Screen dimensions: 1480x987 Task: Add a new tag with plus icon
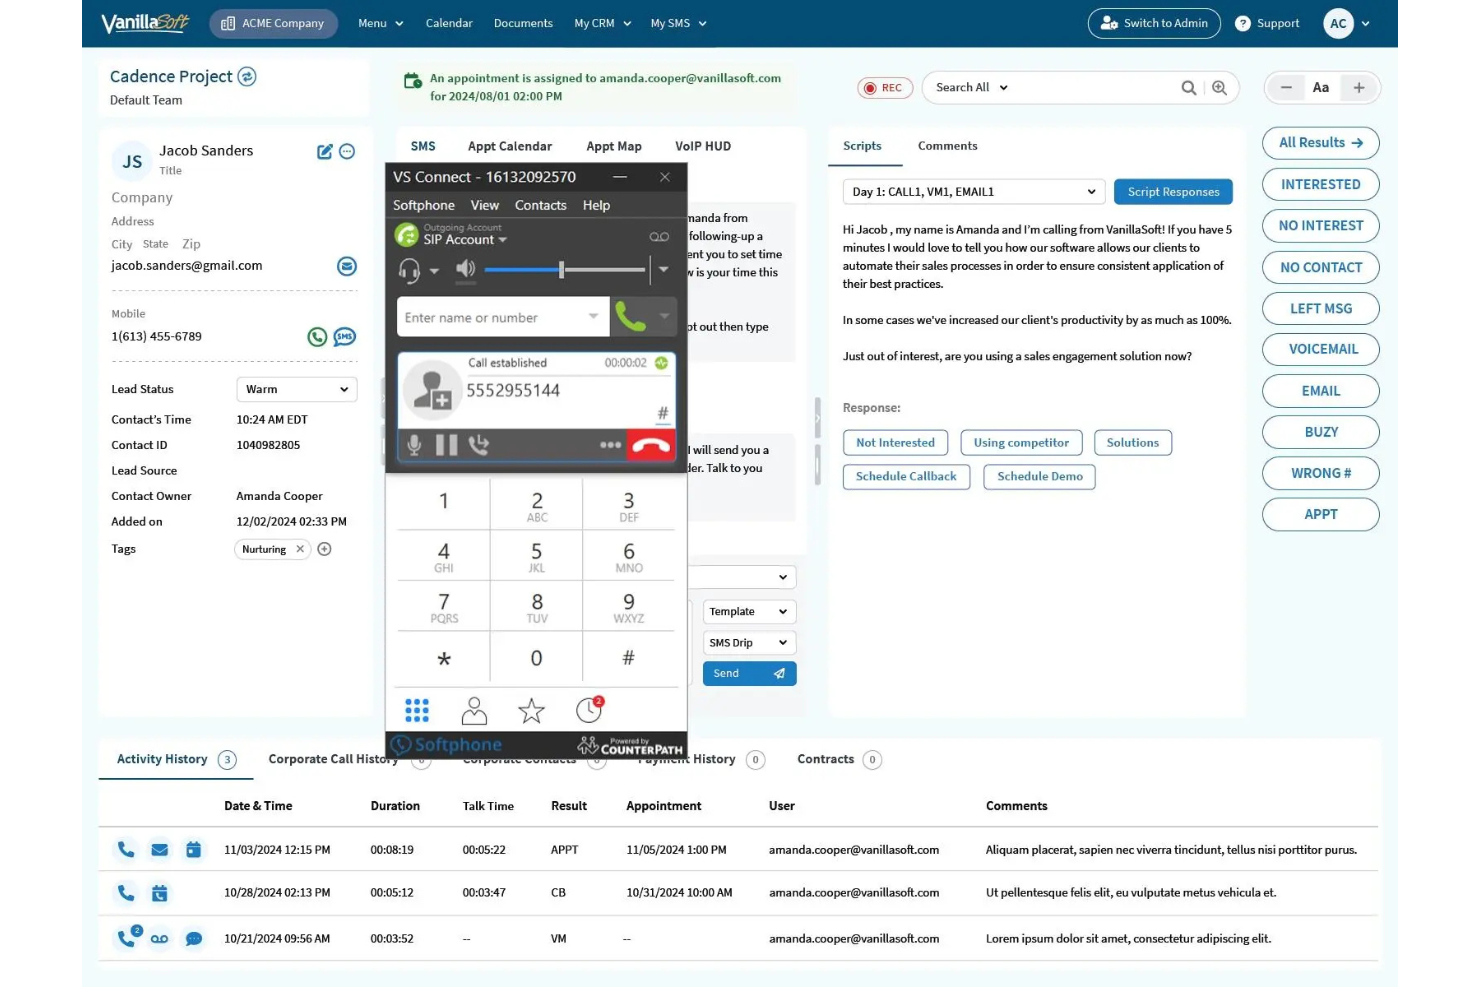[324, 549]
